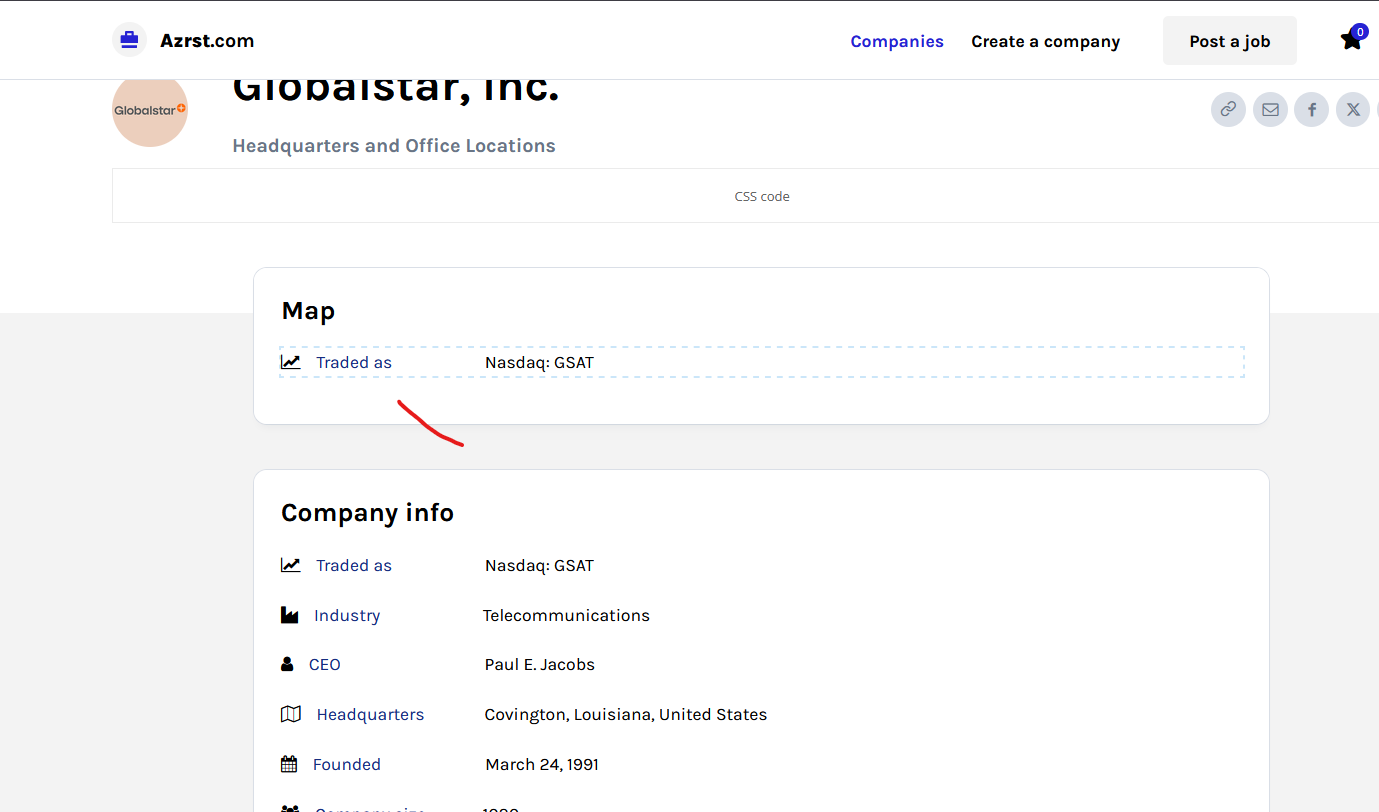Click the Azrst.com briefcase logo icon
Image resolution: width=1379 pixels, height=812 pixels.
click(129, 40)
